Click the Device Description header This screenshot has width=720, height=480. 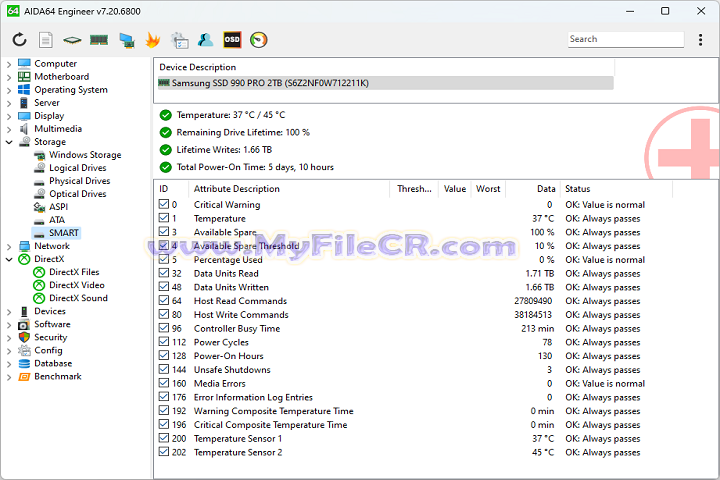[197, 67]
